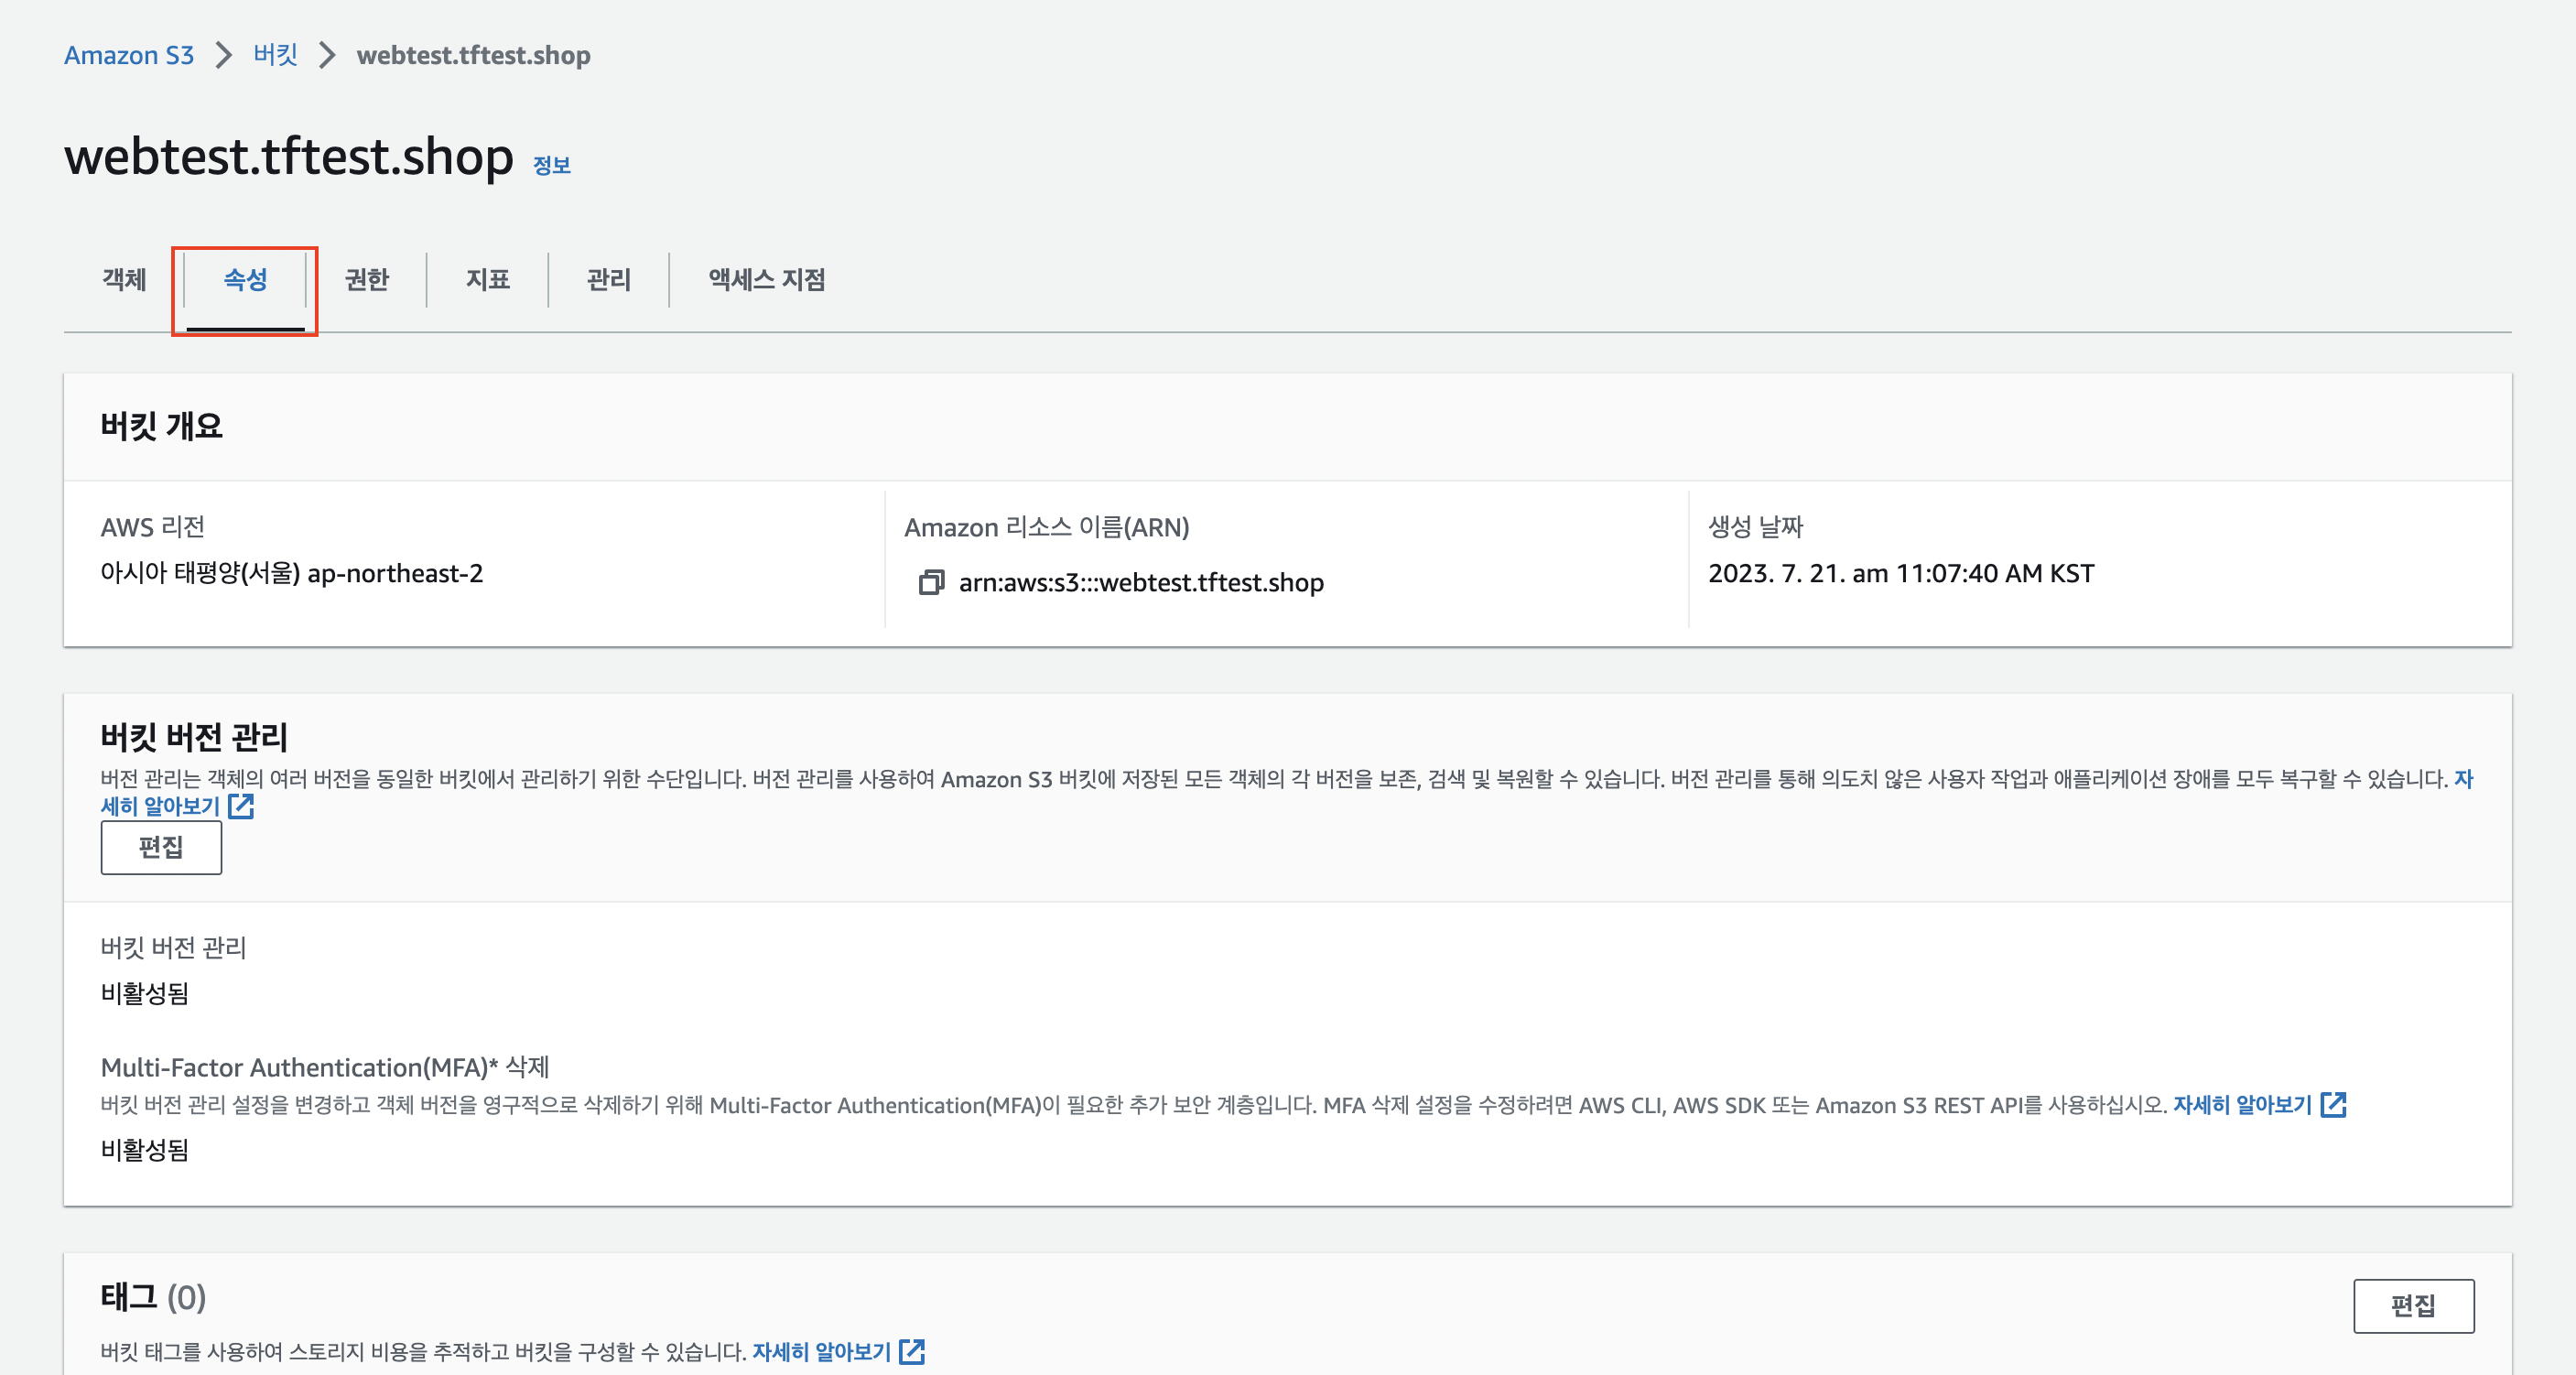Open tags 자세히 알아보기 link
This screenshot has height=1375, width=2576.
pos(821,1351)
